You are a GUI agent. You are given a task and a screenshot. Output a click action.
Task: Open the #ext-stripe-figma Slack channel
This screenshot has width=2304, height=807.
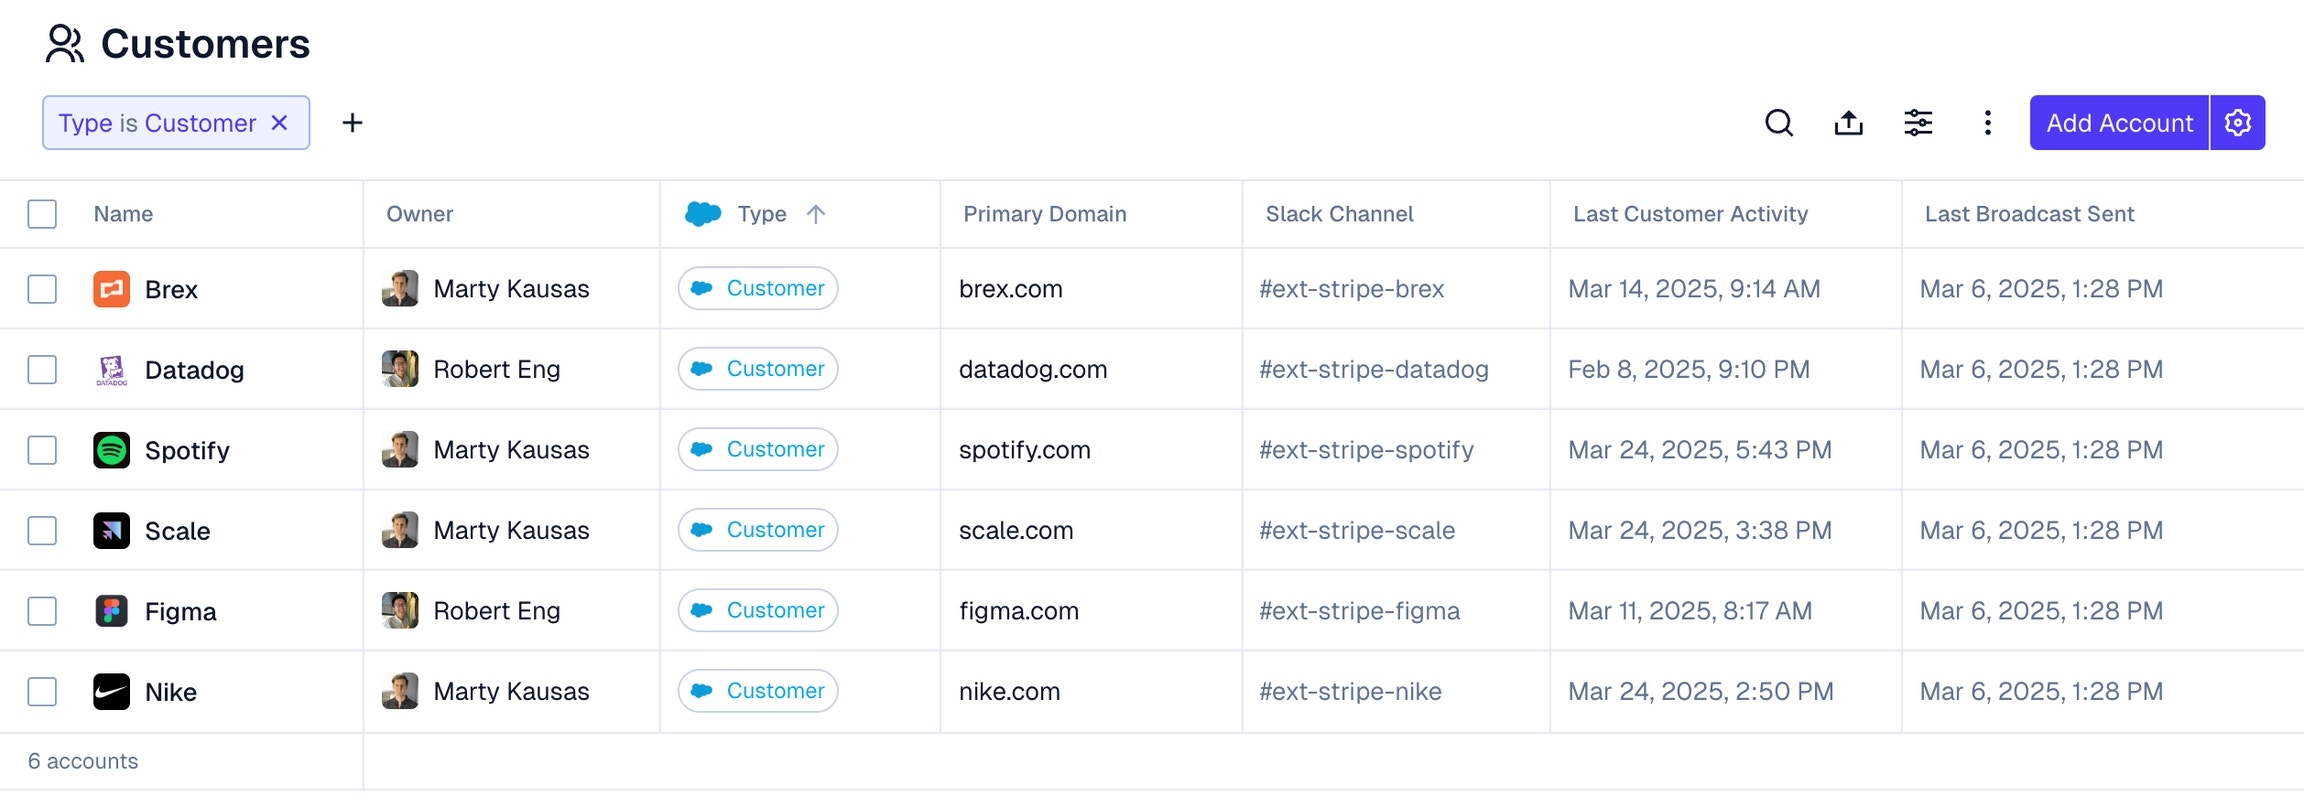pos(1360,611)
